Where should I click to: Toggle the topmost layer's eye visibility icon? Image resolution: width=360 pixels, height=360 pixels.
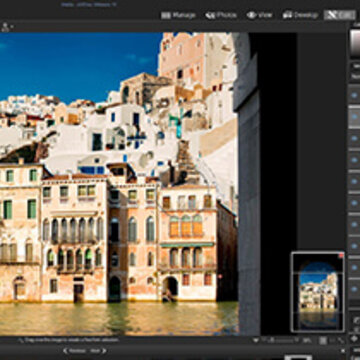click(x=354, y=95)
